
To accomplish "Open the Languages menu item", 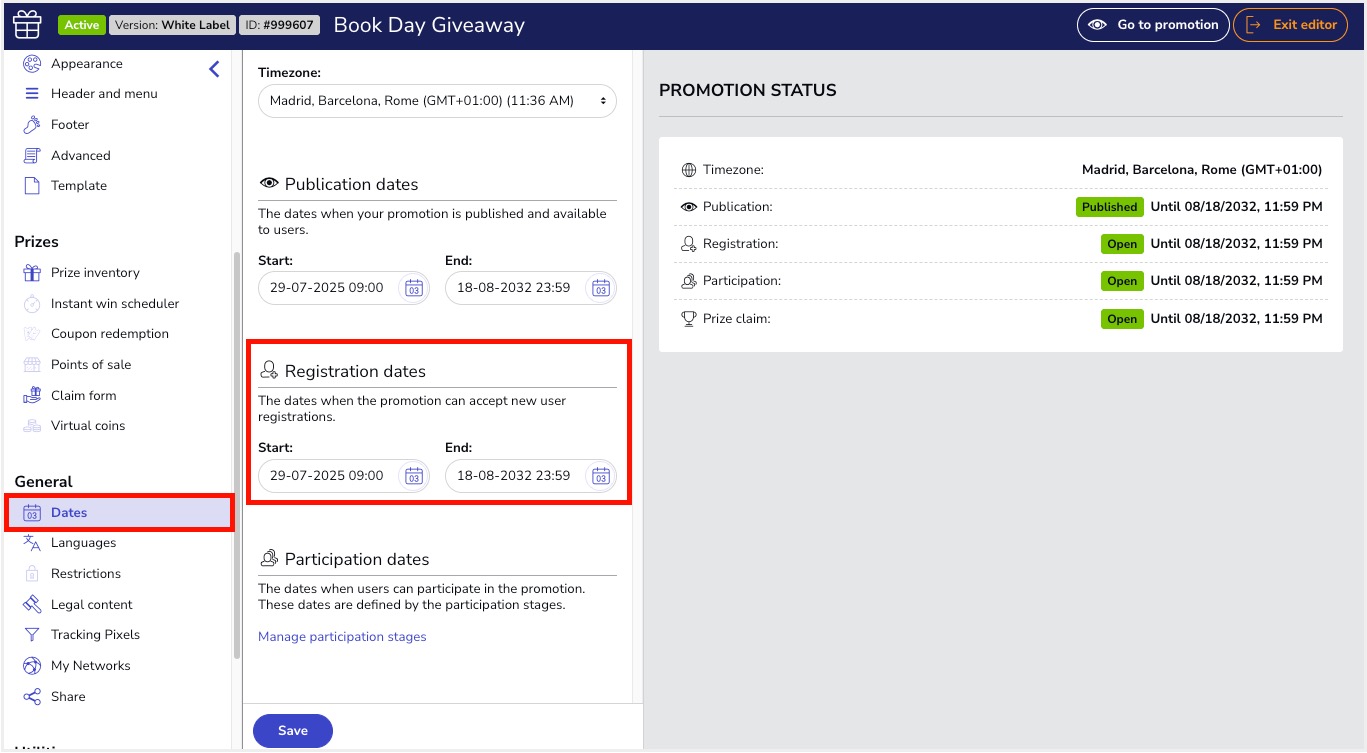I will click(83, 543).
